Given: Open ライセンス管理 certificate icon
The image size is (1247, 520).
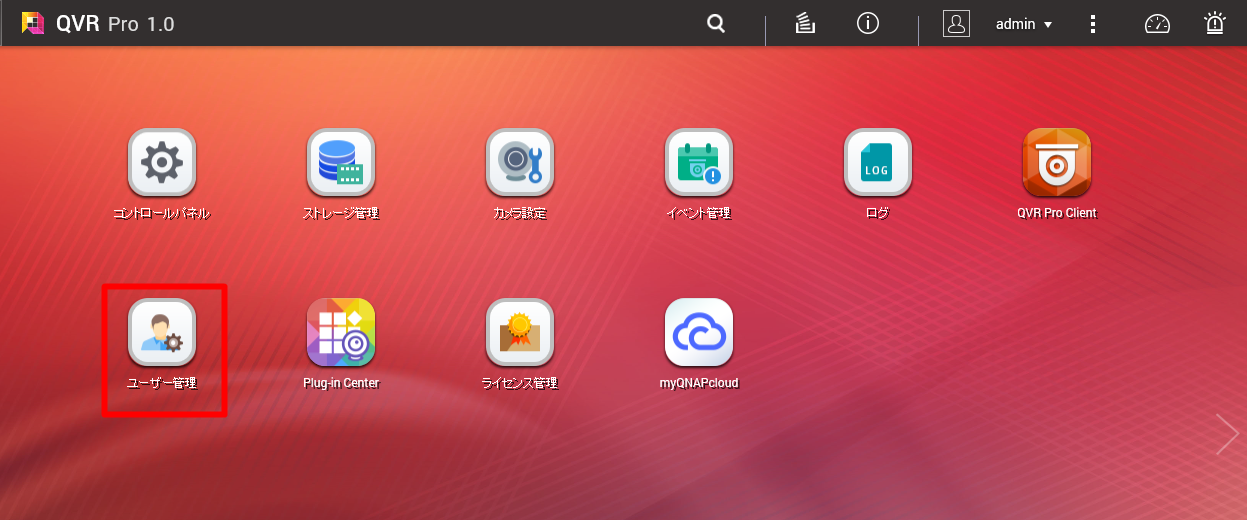Looking at the screenshot, I should click(520, 332).
